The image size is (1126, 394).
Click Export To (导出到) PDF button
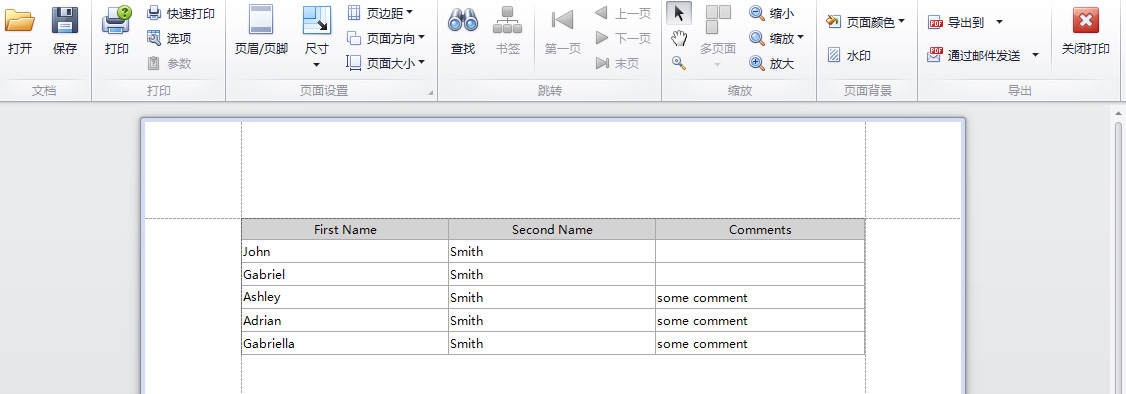click(x=957, y=22)
